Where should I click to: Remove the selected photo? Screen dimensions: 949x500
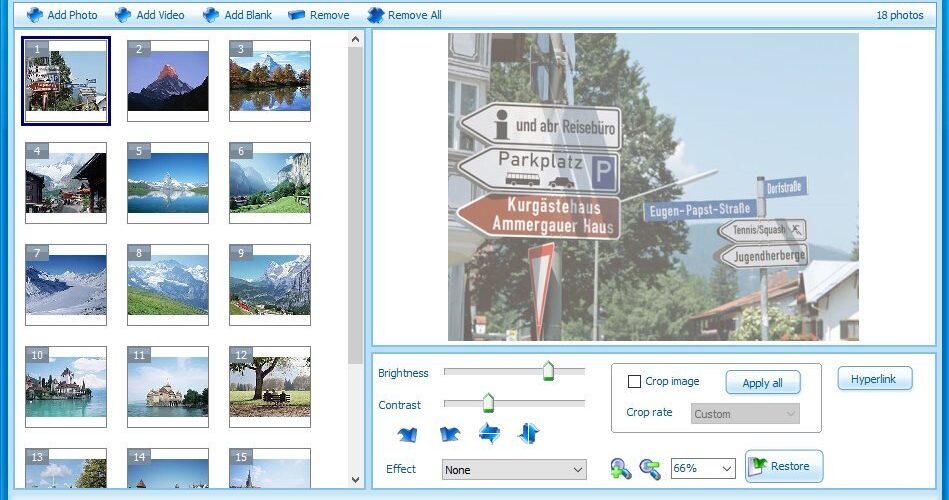point(318,15)
